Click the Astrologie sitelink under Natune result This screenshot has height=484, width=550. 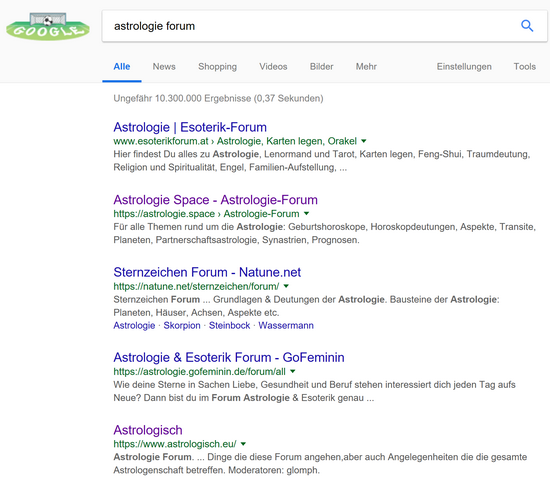click(x=134, y=325)
